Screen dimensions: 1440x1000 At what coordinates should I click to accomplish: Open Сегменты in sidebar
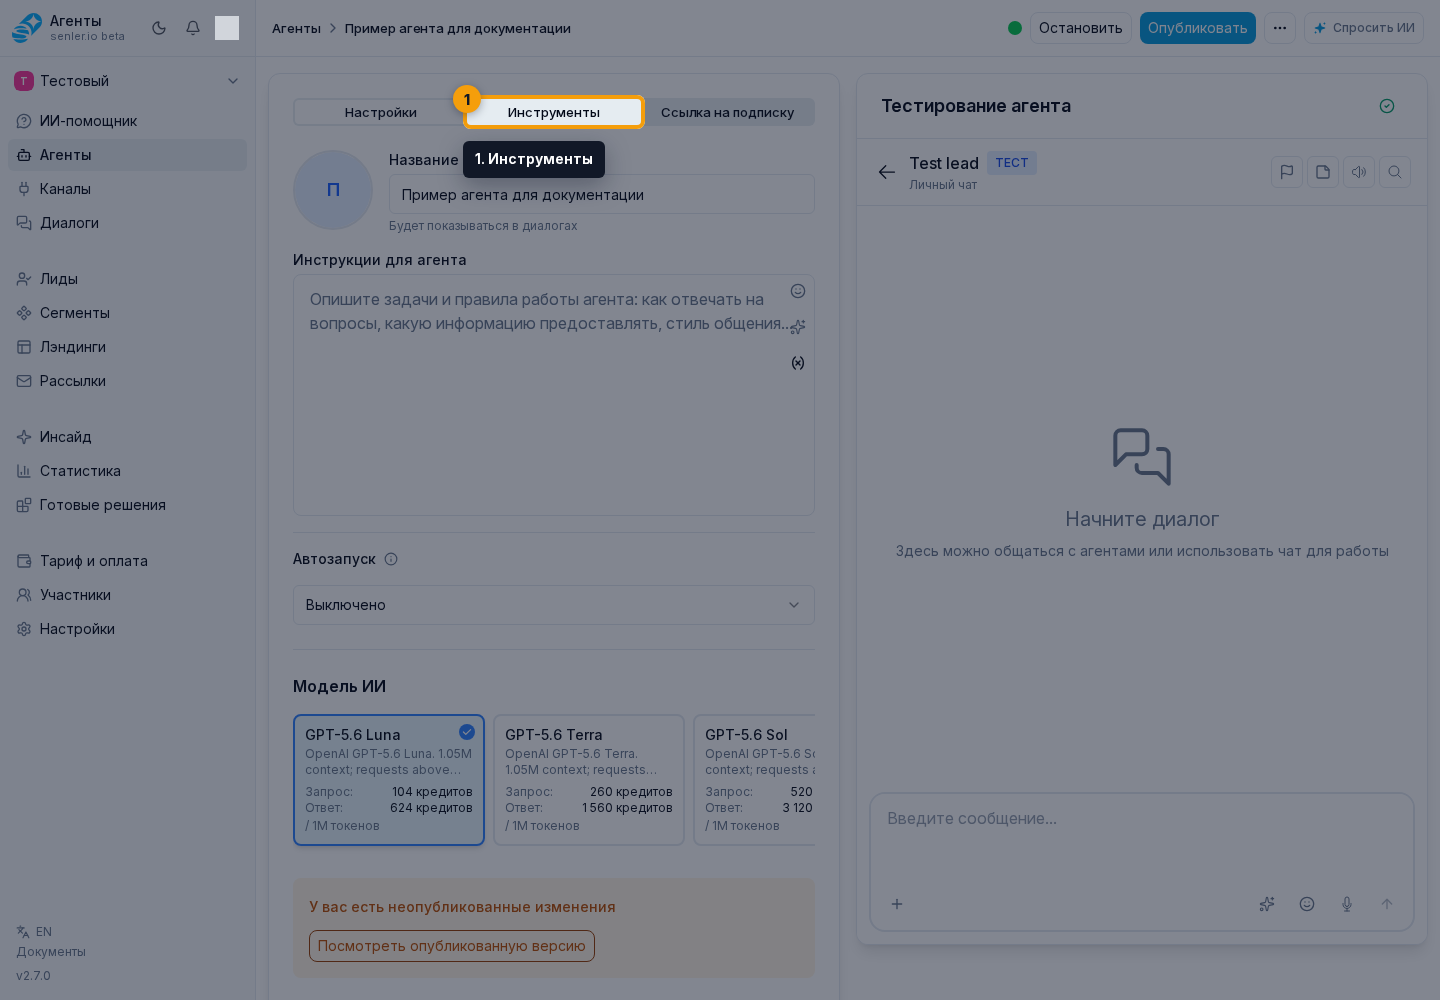click(x=127, y=313)
